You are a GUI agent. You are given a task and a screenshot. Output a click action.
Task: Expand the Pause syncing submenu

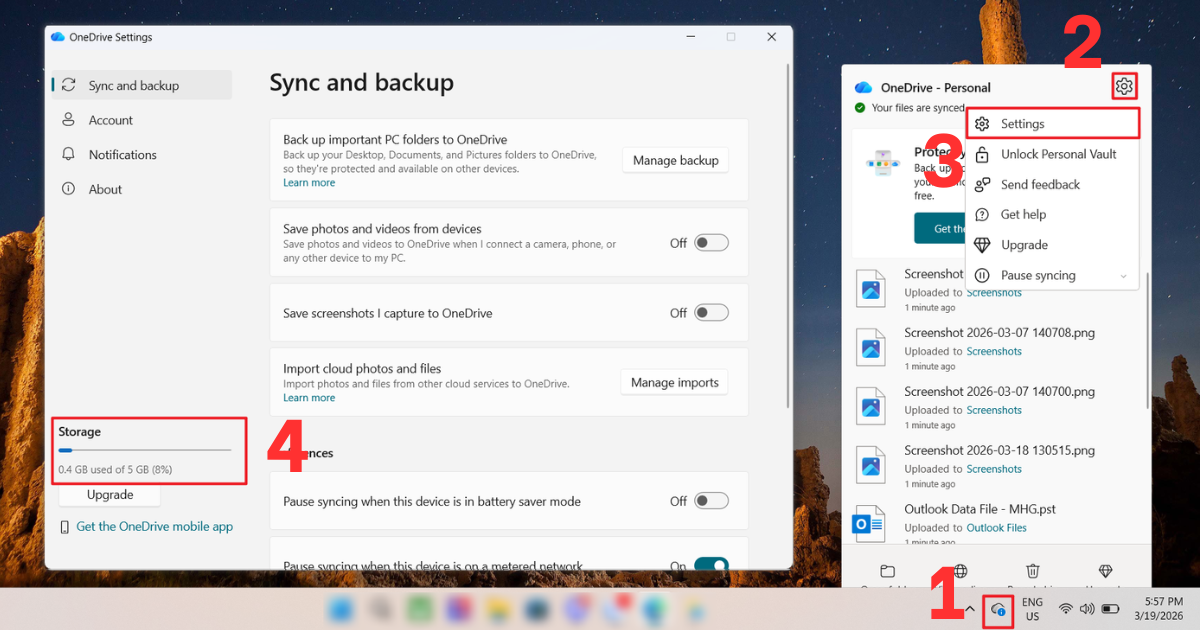[x=1053, y=275]
